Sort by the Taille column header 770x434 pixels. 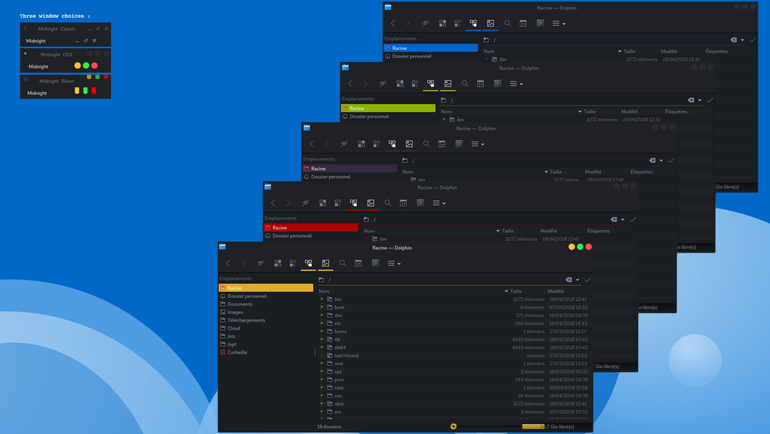[516, 291]
